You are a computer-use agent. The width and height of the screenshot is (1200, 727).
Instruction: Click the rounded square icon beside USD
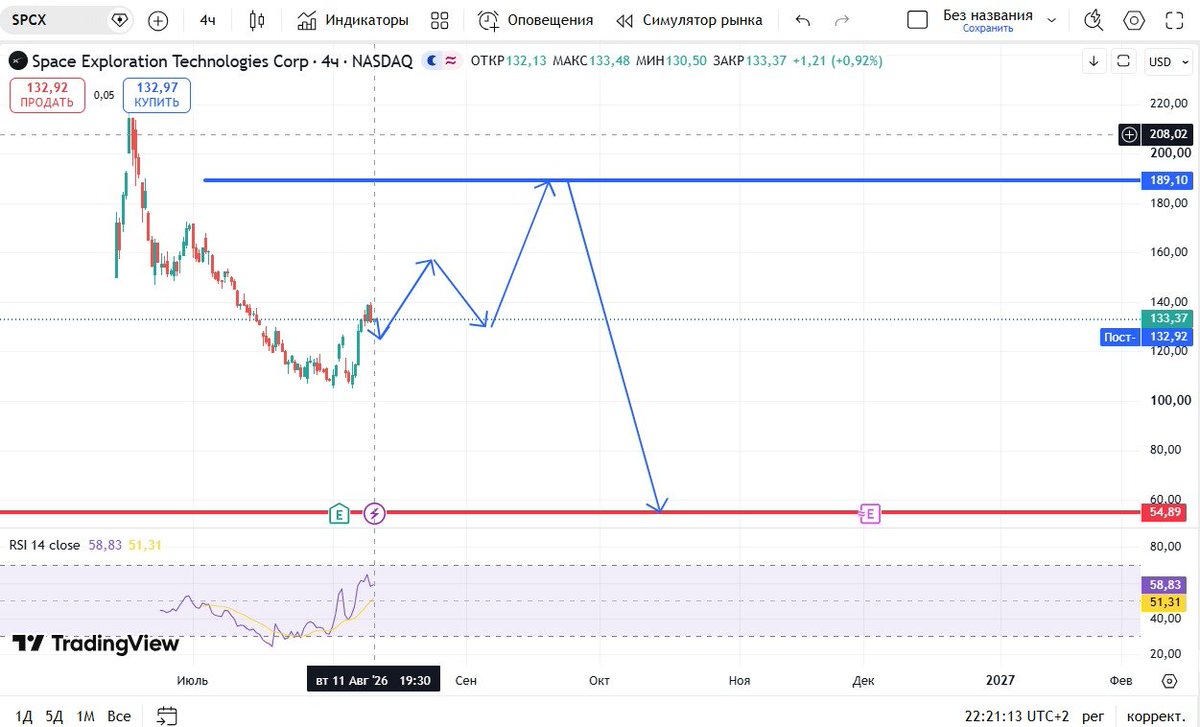click(x=1123, y=61)
